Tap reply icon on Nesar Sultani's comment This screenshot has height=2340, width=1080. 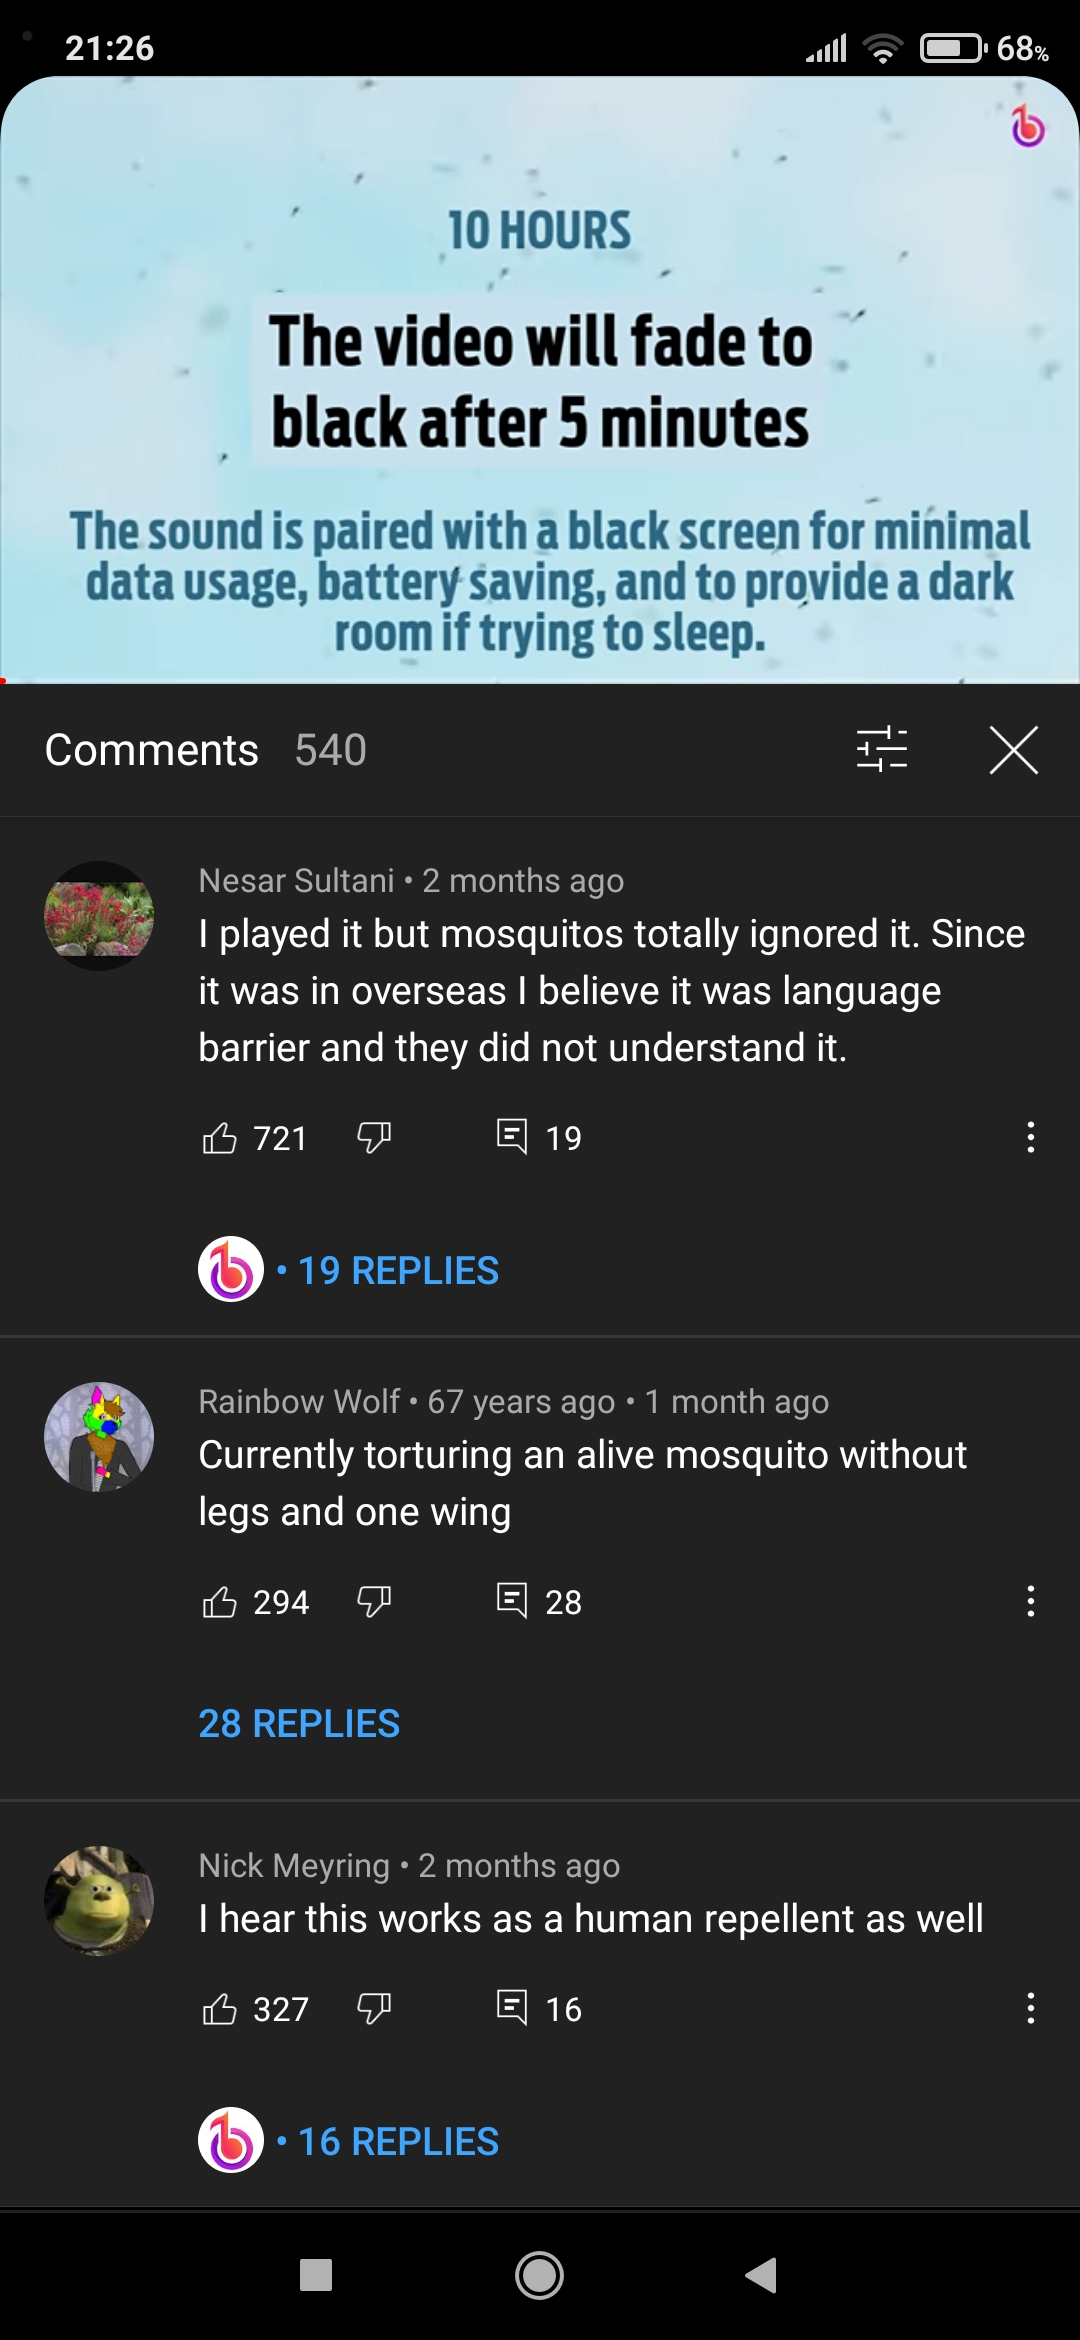(512, 1137)
